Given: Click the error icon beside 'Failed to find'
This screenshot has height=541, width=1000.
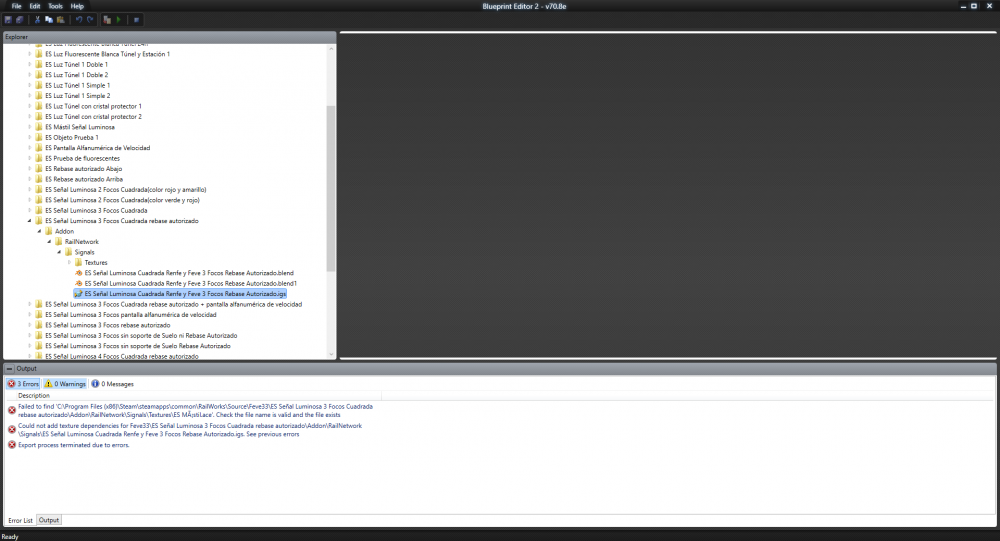Looking at the screenshot, I should (x=11, y=410).
